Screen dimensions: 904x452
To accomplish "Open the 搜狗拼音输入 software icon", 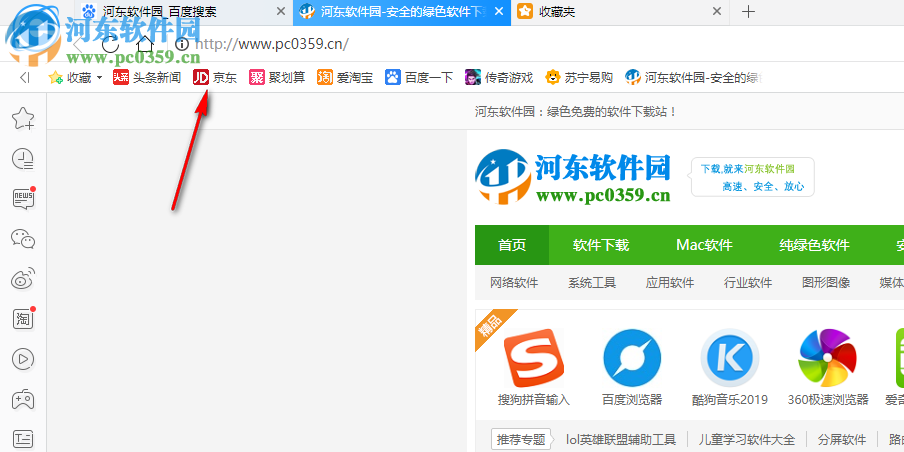I will (x=533, y=358).
